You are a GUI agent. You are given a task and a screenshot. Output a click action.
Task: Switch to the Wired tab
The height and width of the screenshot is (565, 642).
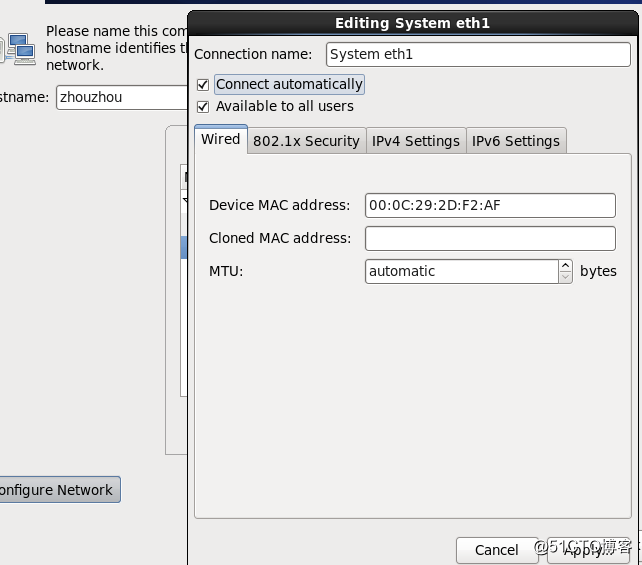click(221, 139)
